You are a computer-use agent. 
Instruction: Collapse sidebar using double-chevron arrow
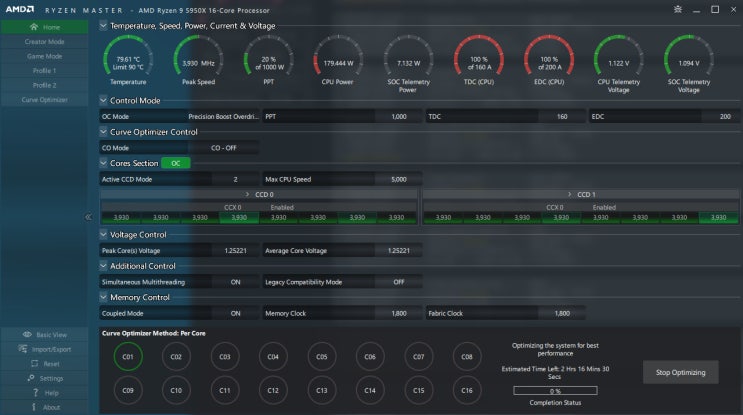(88, 217)
